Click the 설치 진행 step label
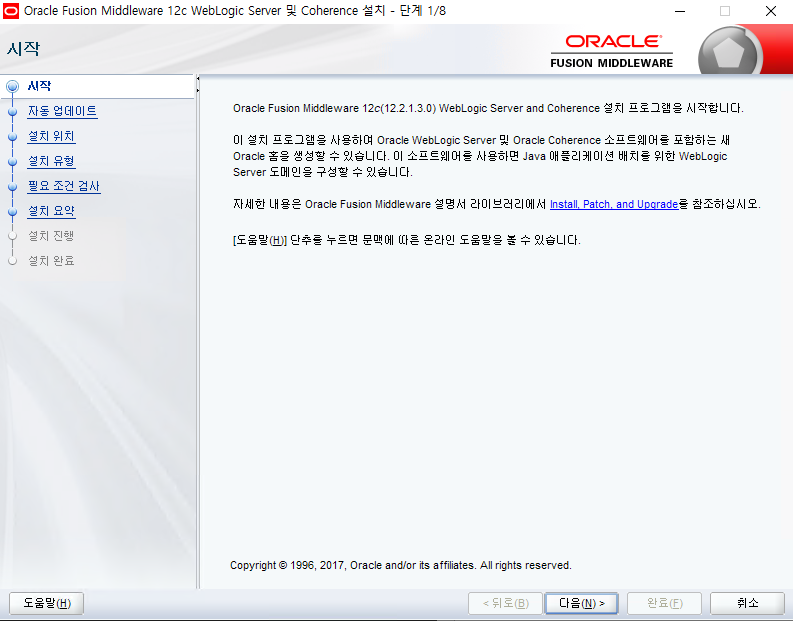Screen dimensions: 793x621 click(51, 236)
